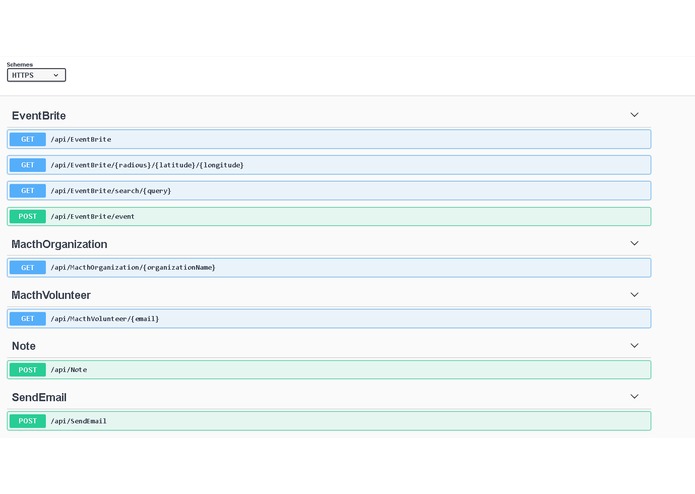This screenshot has width=695, height=494.
Task: Open /api/MacthOrganization/{organizationName} path
Action: 133,268
